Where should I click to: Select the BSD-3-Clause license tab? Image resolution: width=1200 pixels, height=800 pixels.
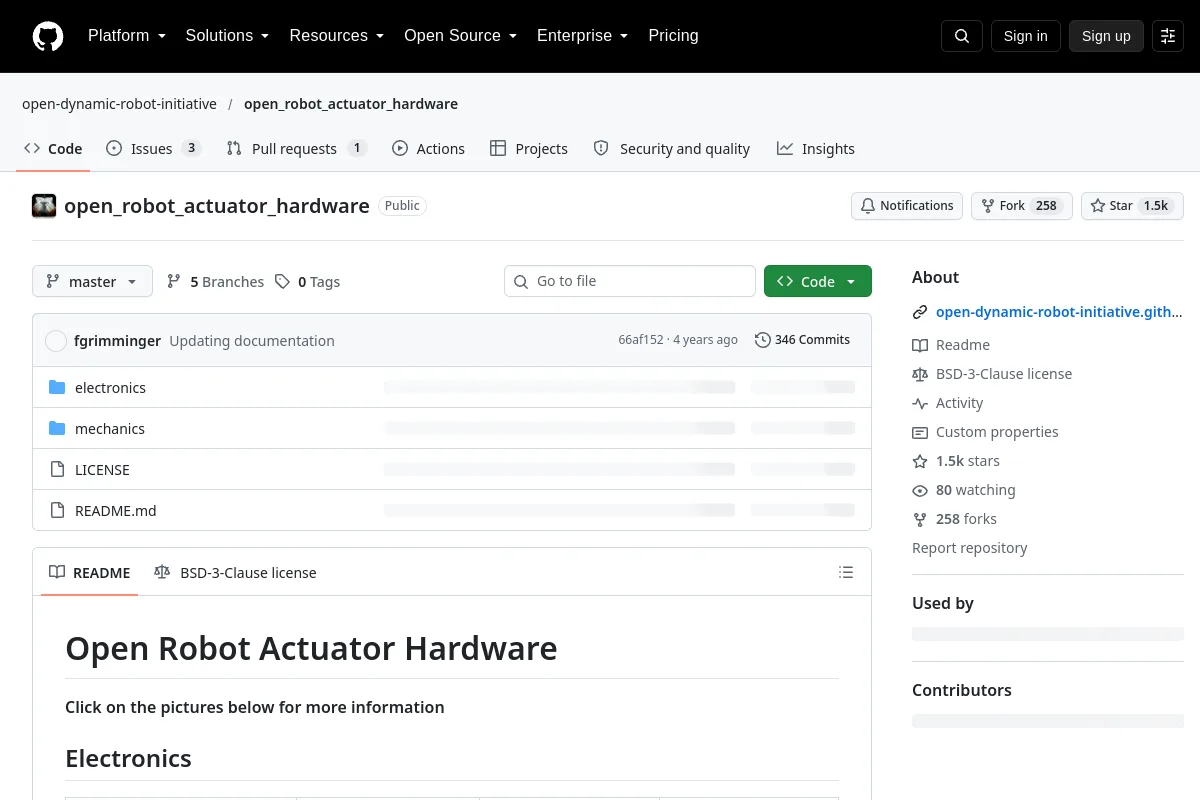tap(235, 573)
